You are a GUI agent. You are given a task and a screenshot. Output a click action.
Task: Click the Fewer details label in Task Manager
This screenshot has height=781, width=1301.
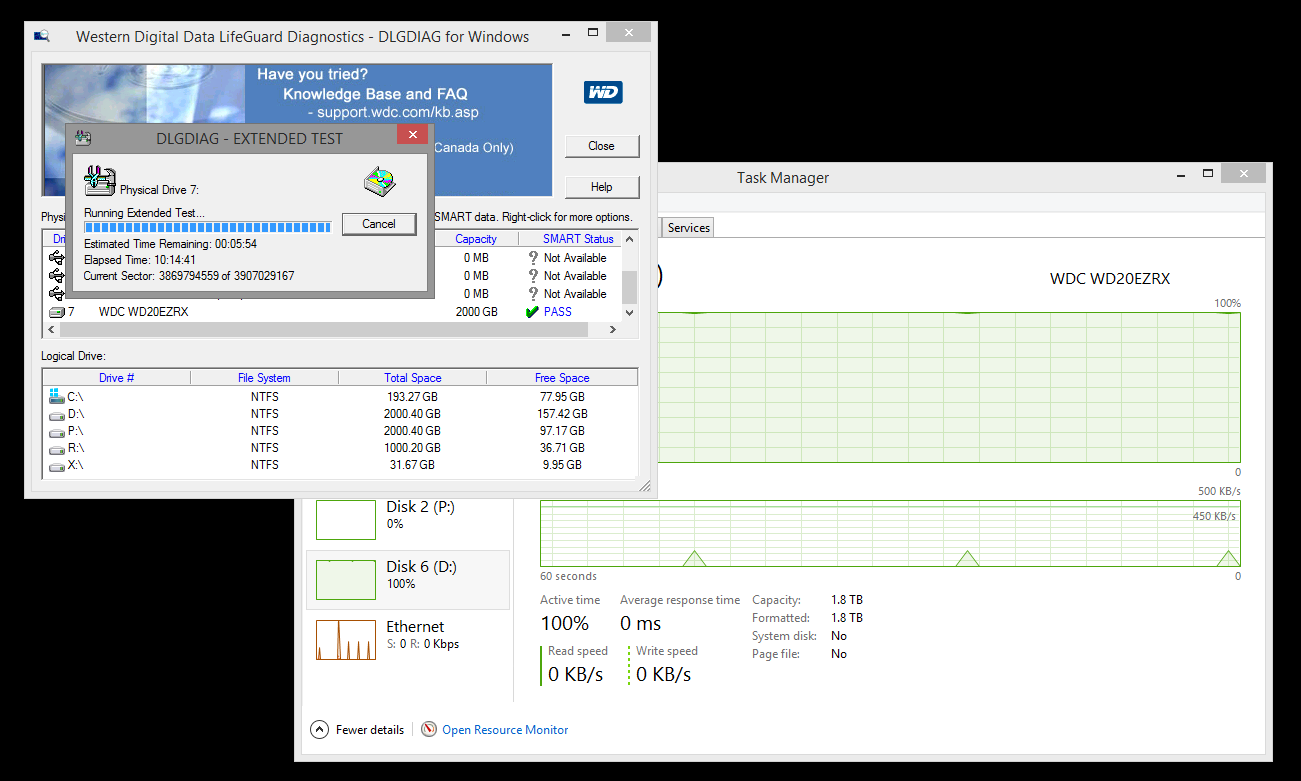[x=370, y=730]
